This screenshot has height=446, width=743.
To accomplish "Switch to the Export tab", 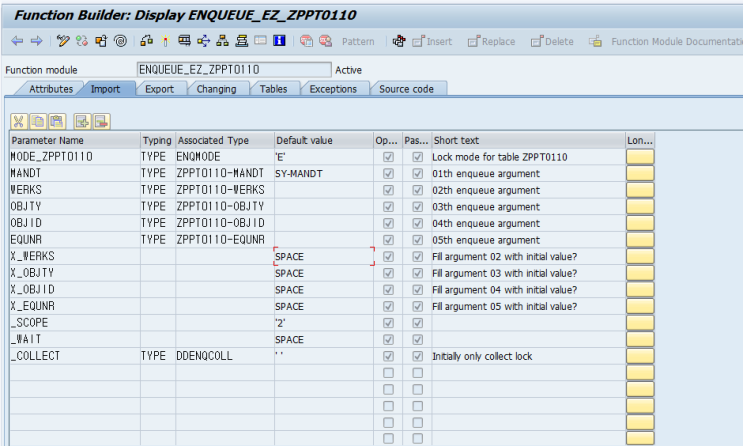I will coord(159,89).
